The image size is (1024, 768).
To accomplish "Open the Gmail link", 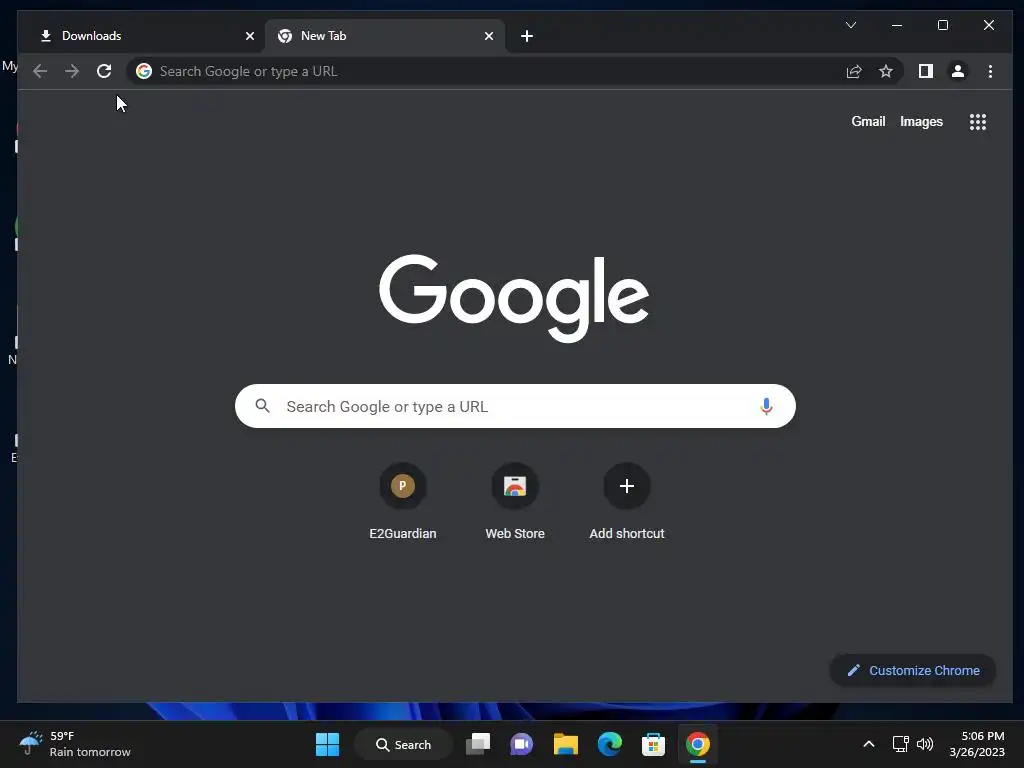I will [868, 121].
